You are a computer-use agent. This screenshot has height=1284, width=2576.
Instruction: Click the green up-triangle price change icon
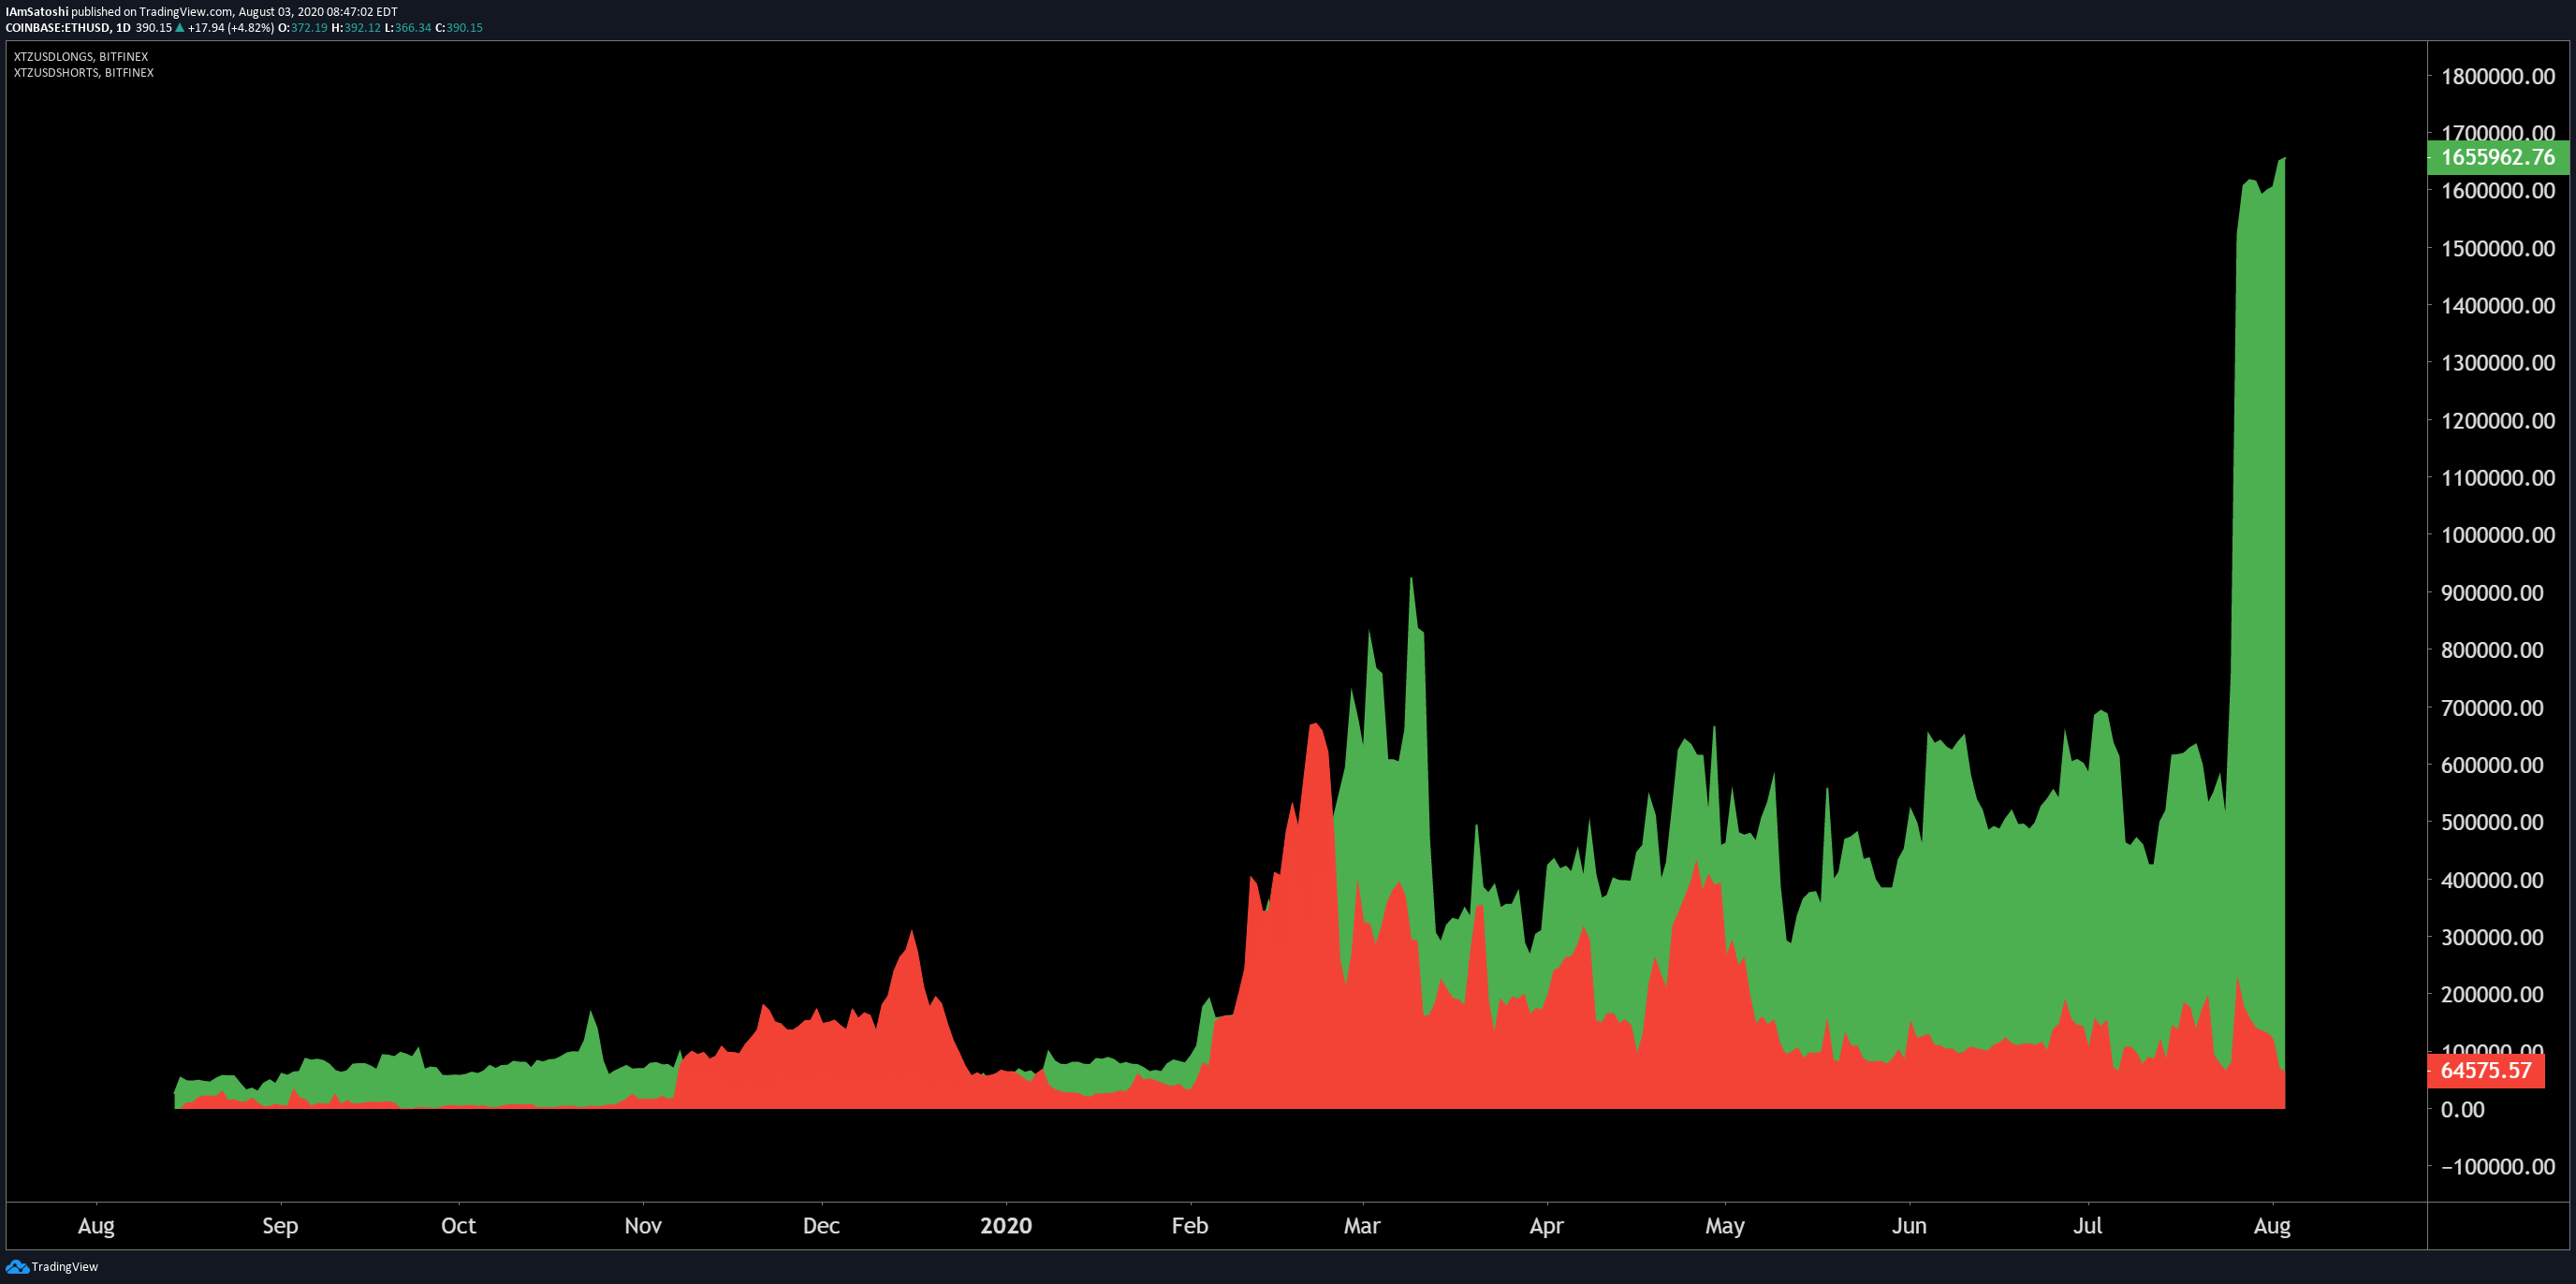179,28
